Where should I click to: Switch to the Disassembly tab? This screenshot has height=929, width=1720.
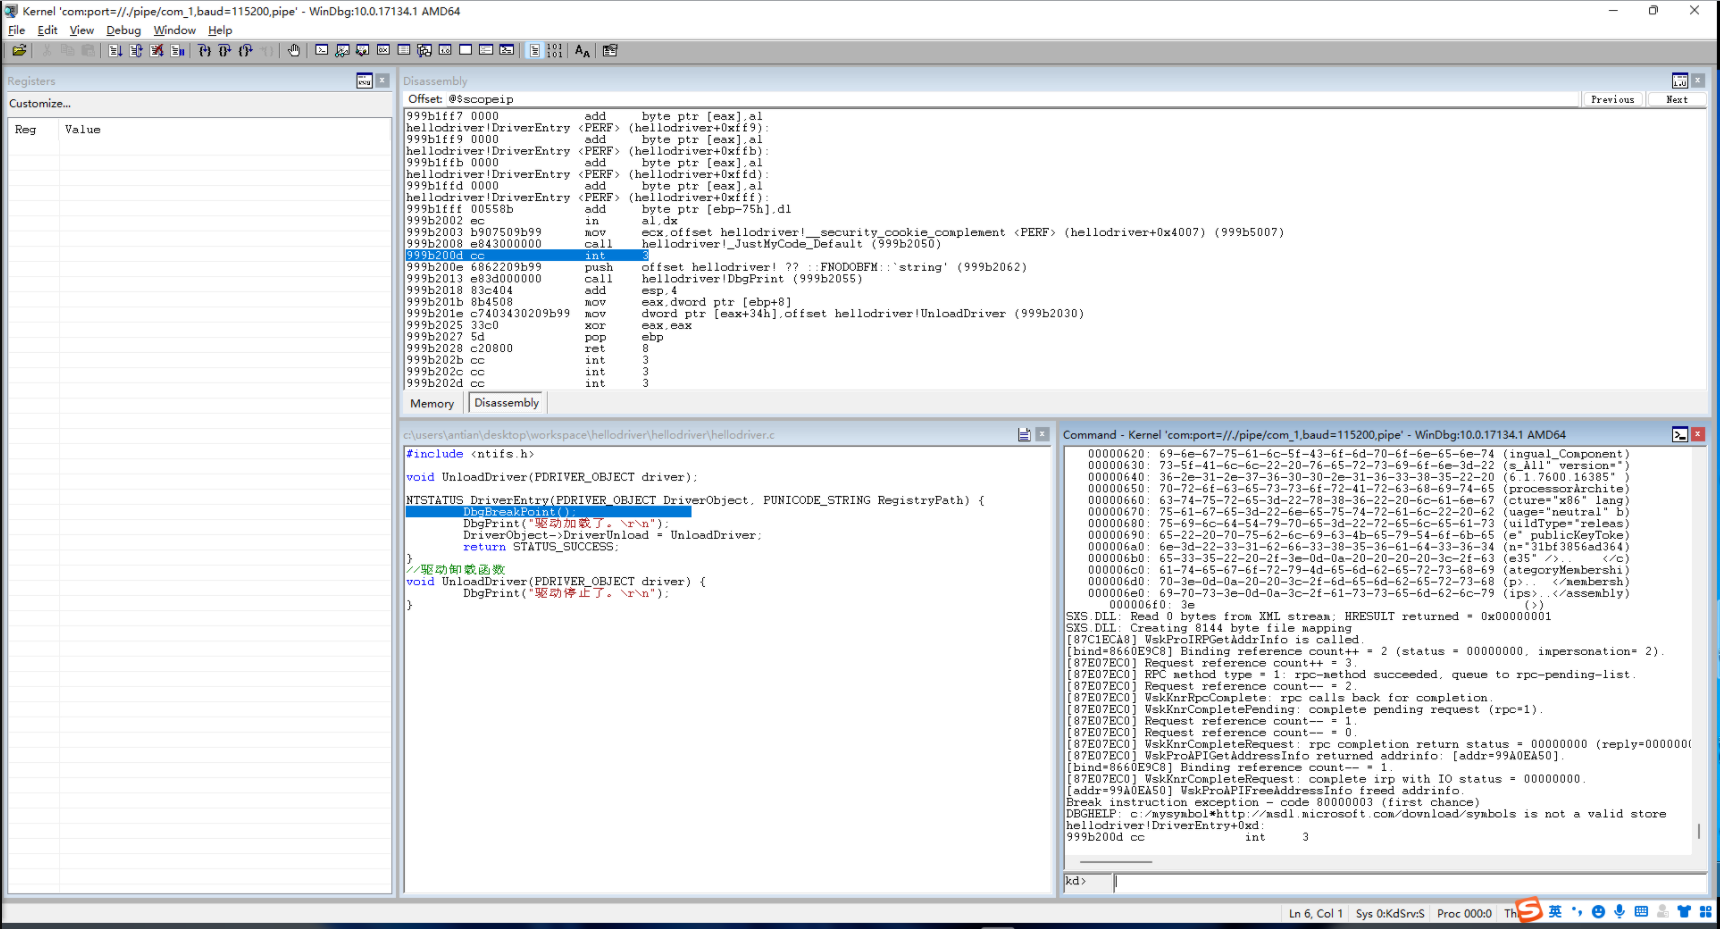506,403
